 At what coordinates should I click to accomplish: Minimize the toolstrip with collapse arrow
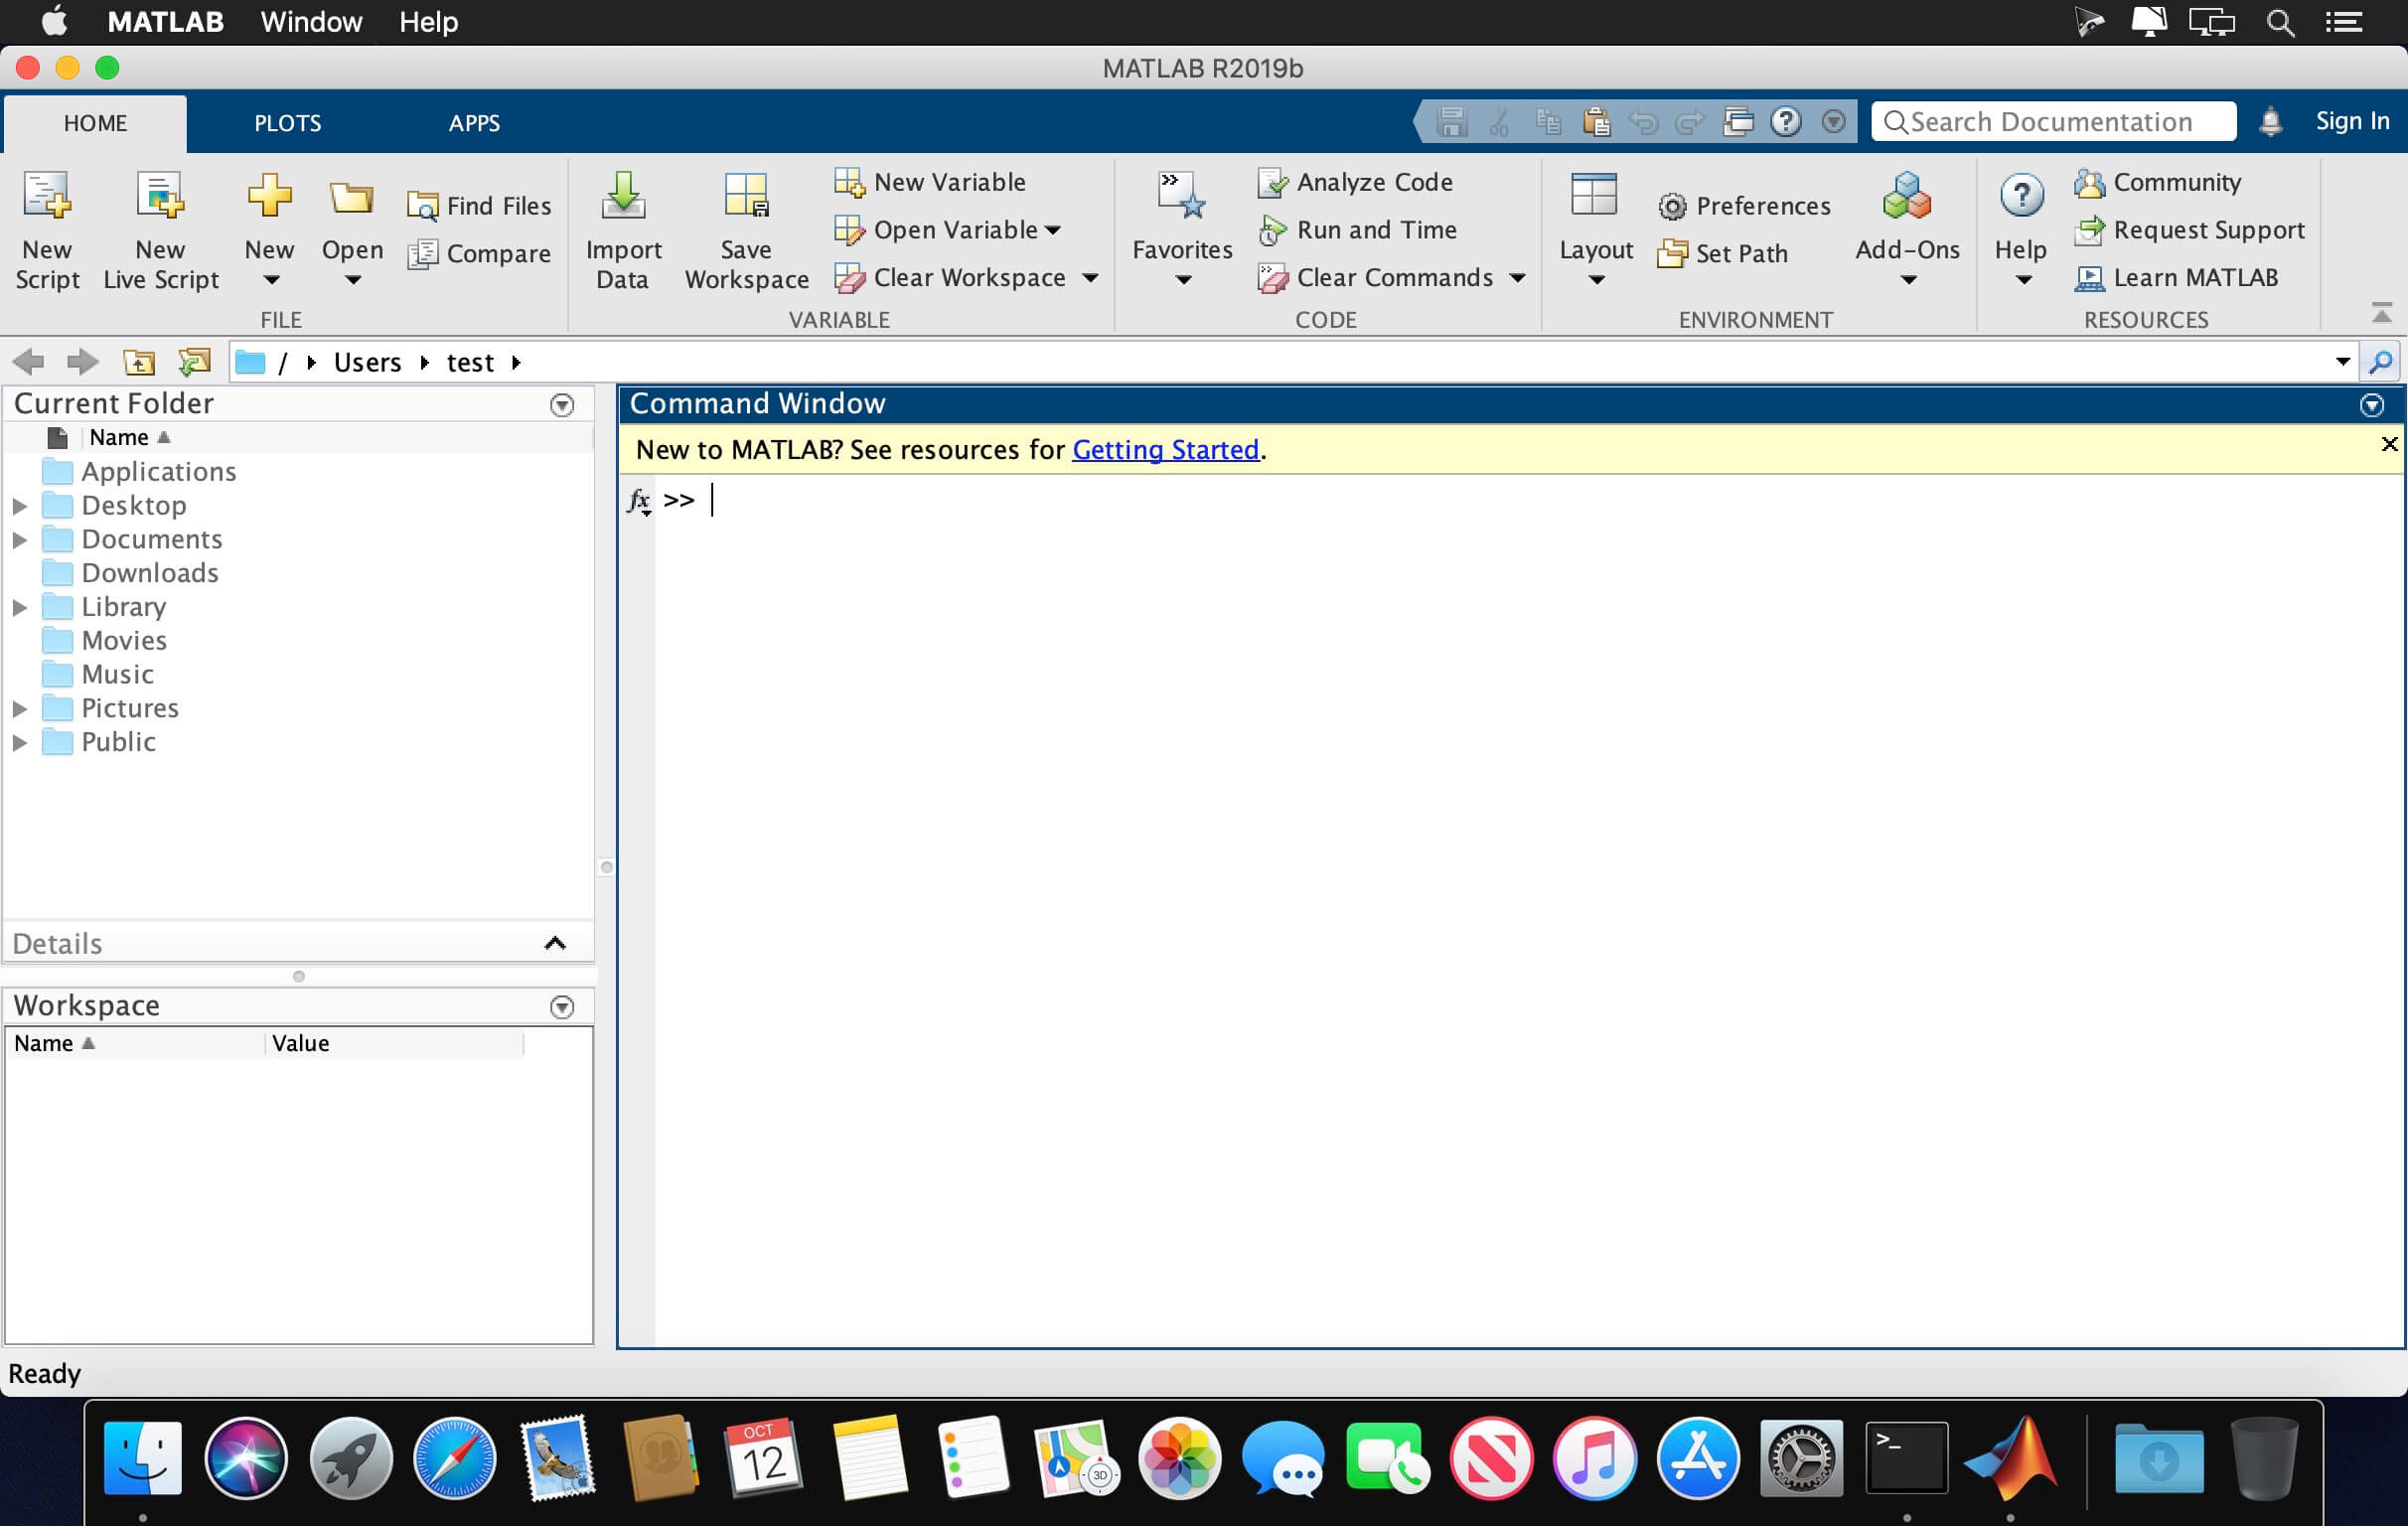click(2381, 313)
